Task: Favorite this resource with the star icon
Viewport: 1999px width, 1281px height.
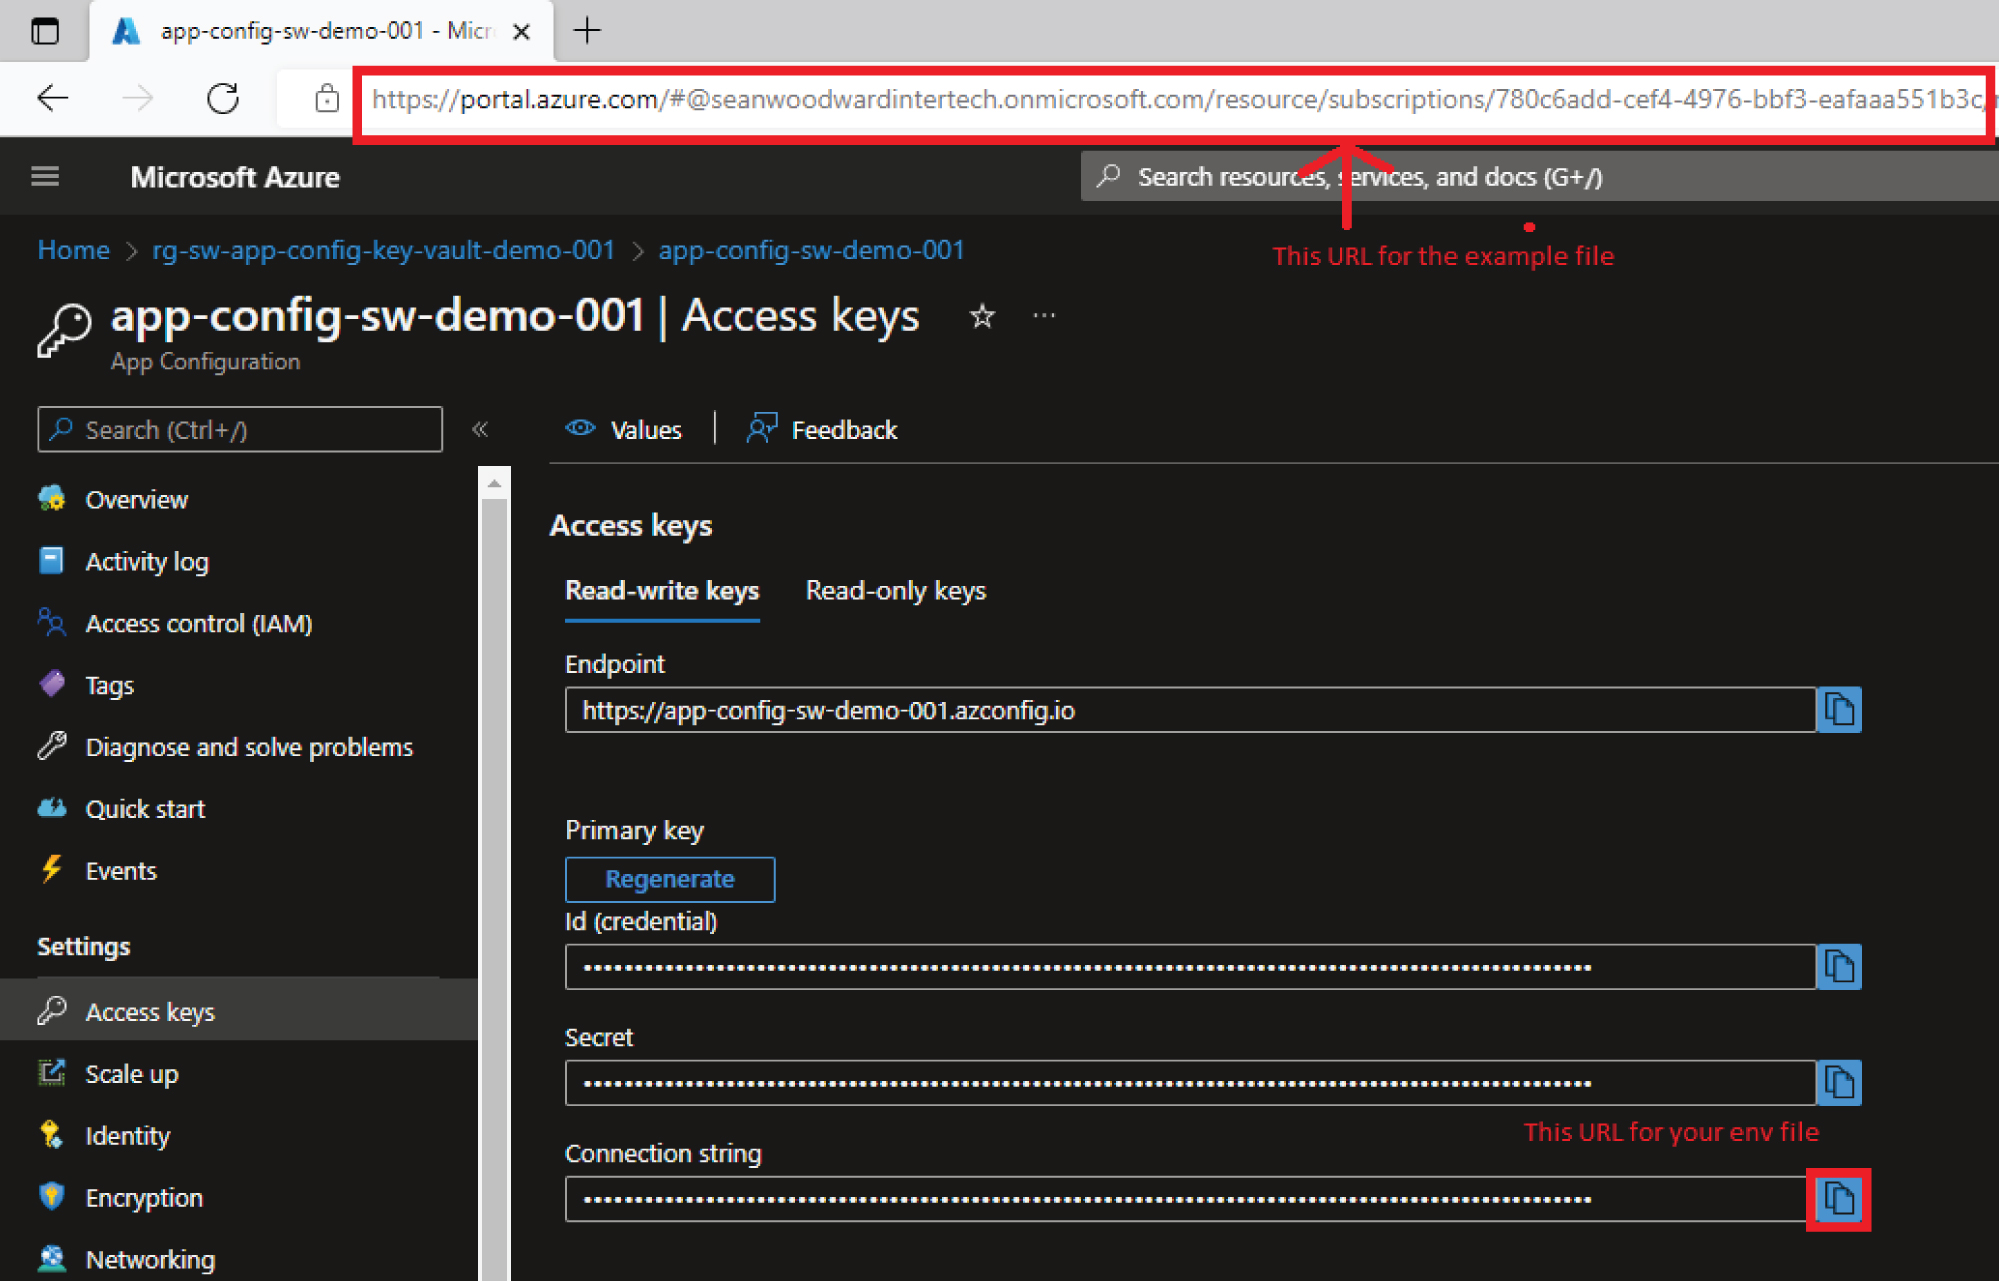Action: 982,317
